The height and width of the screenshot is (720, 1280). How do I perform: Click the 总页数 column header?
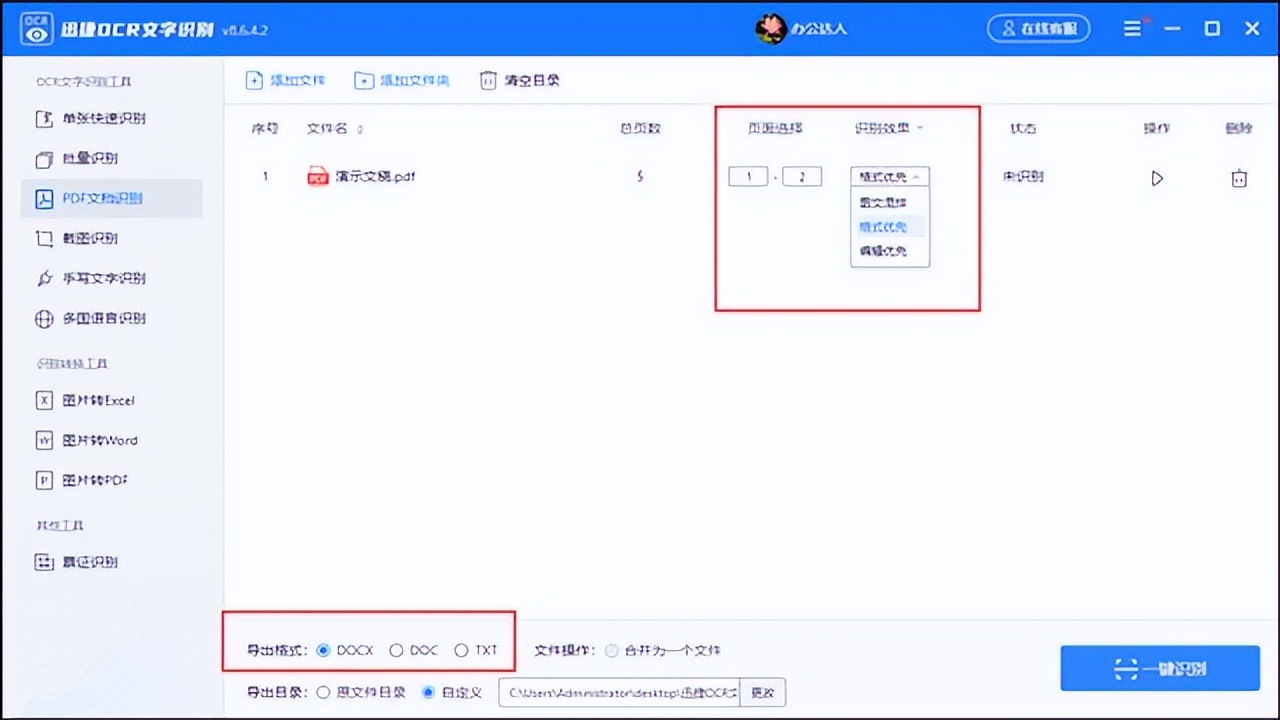(x=640, y=129)
